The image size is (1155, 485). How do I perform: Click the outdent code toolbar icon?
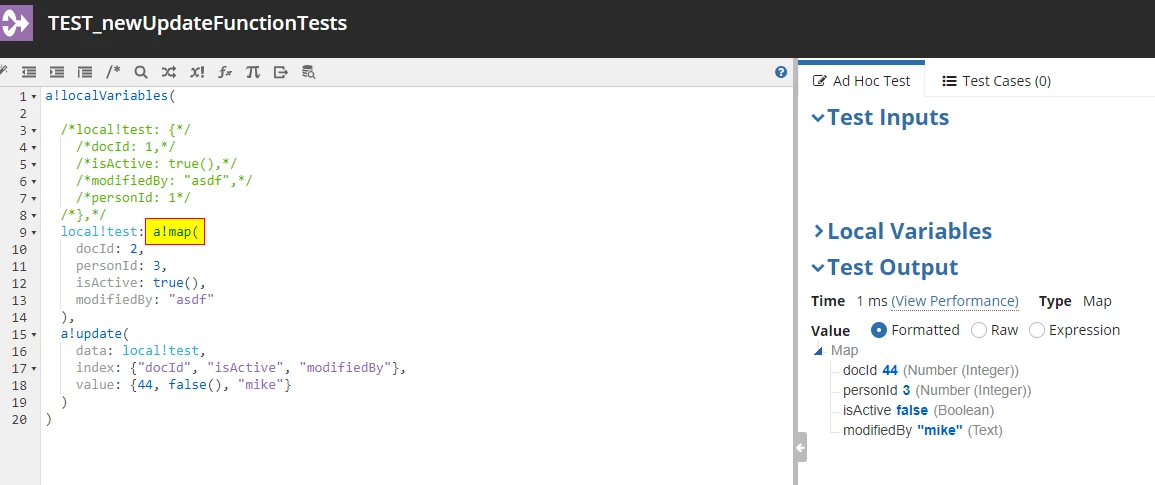(x=29, y=72)
